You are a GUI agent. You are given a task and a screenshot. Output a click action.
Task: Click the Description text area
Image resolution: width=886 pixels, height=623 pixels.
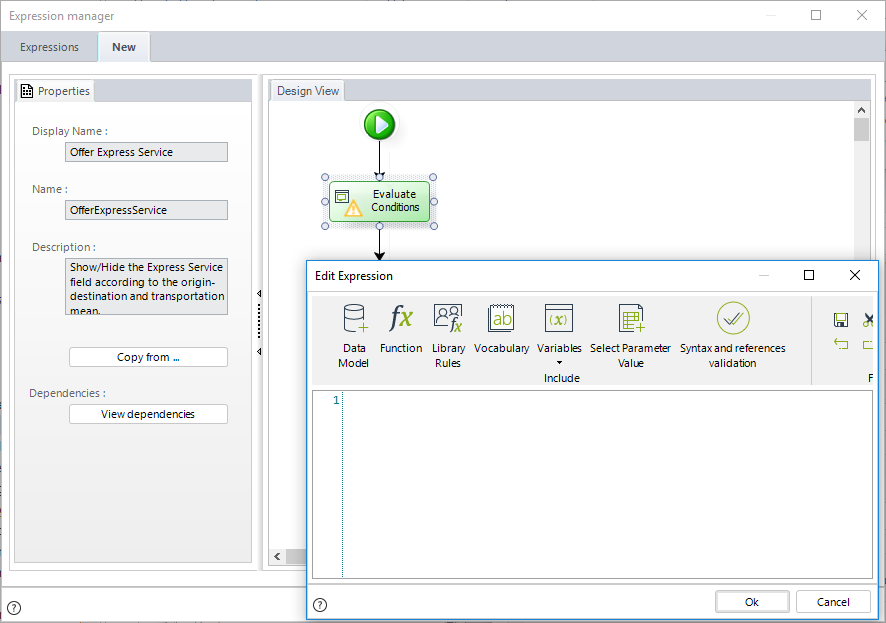click(x=146, y=286)
